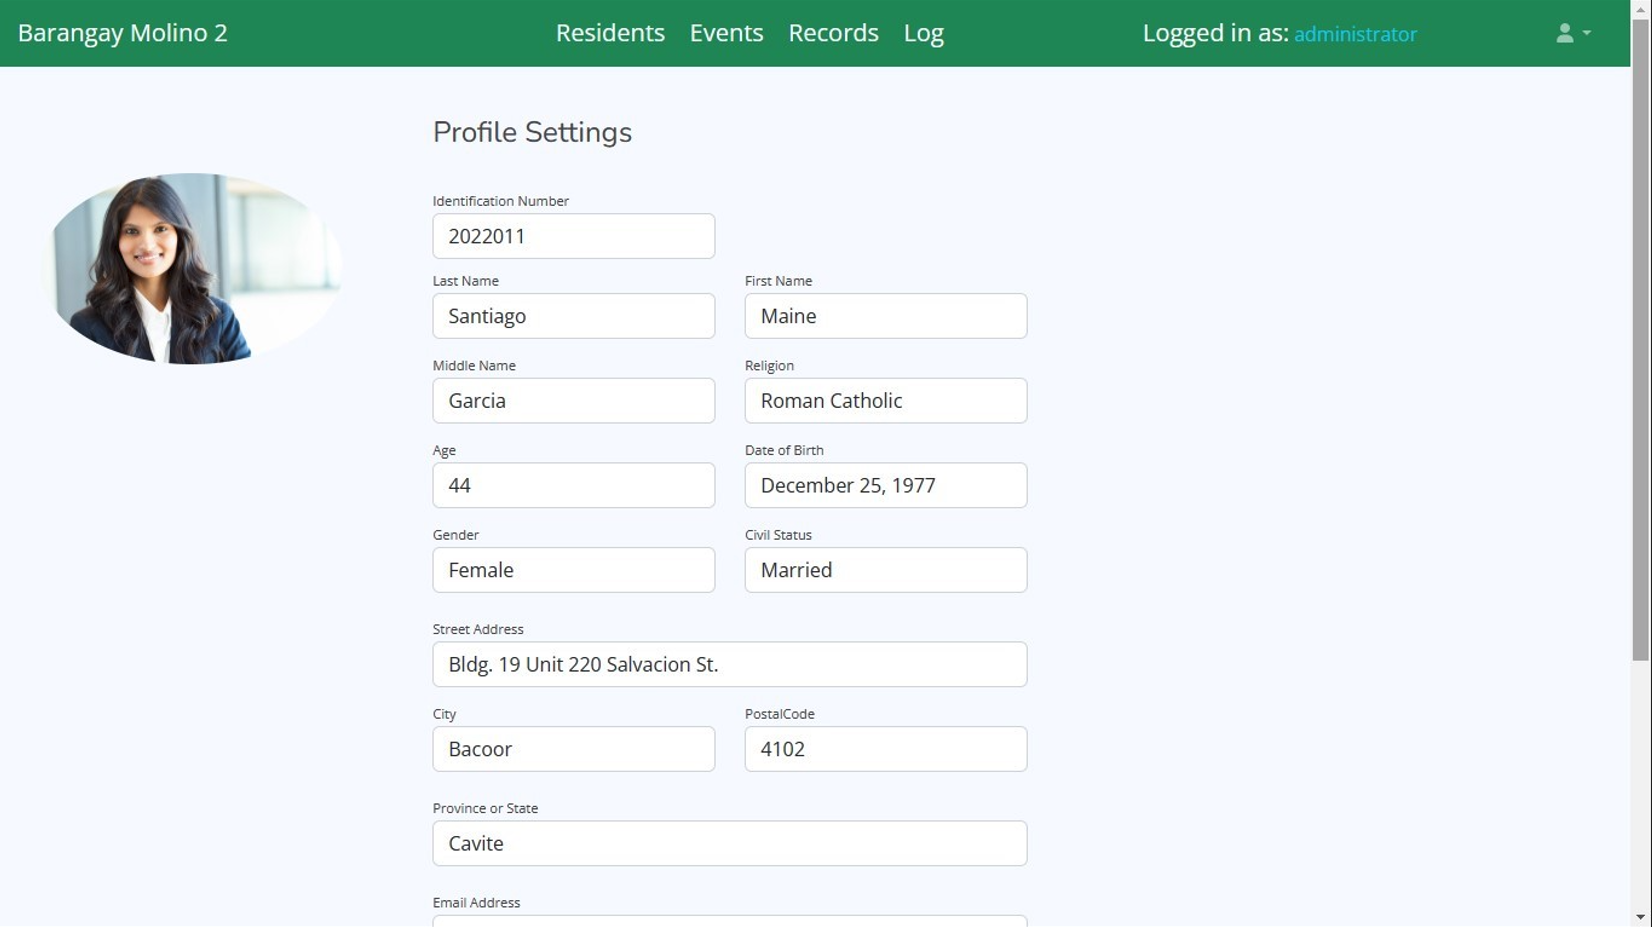
Task: Select the PostalCode field with 4102
Action: [x=885, y=749]
